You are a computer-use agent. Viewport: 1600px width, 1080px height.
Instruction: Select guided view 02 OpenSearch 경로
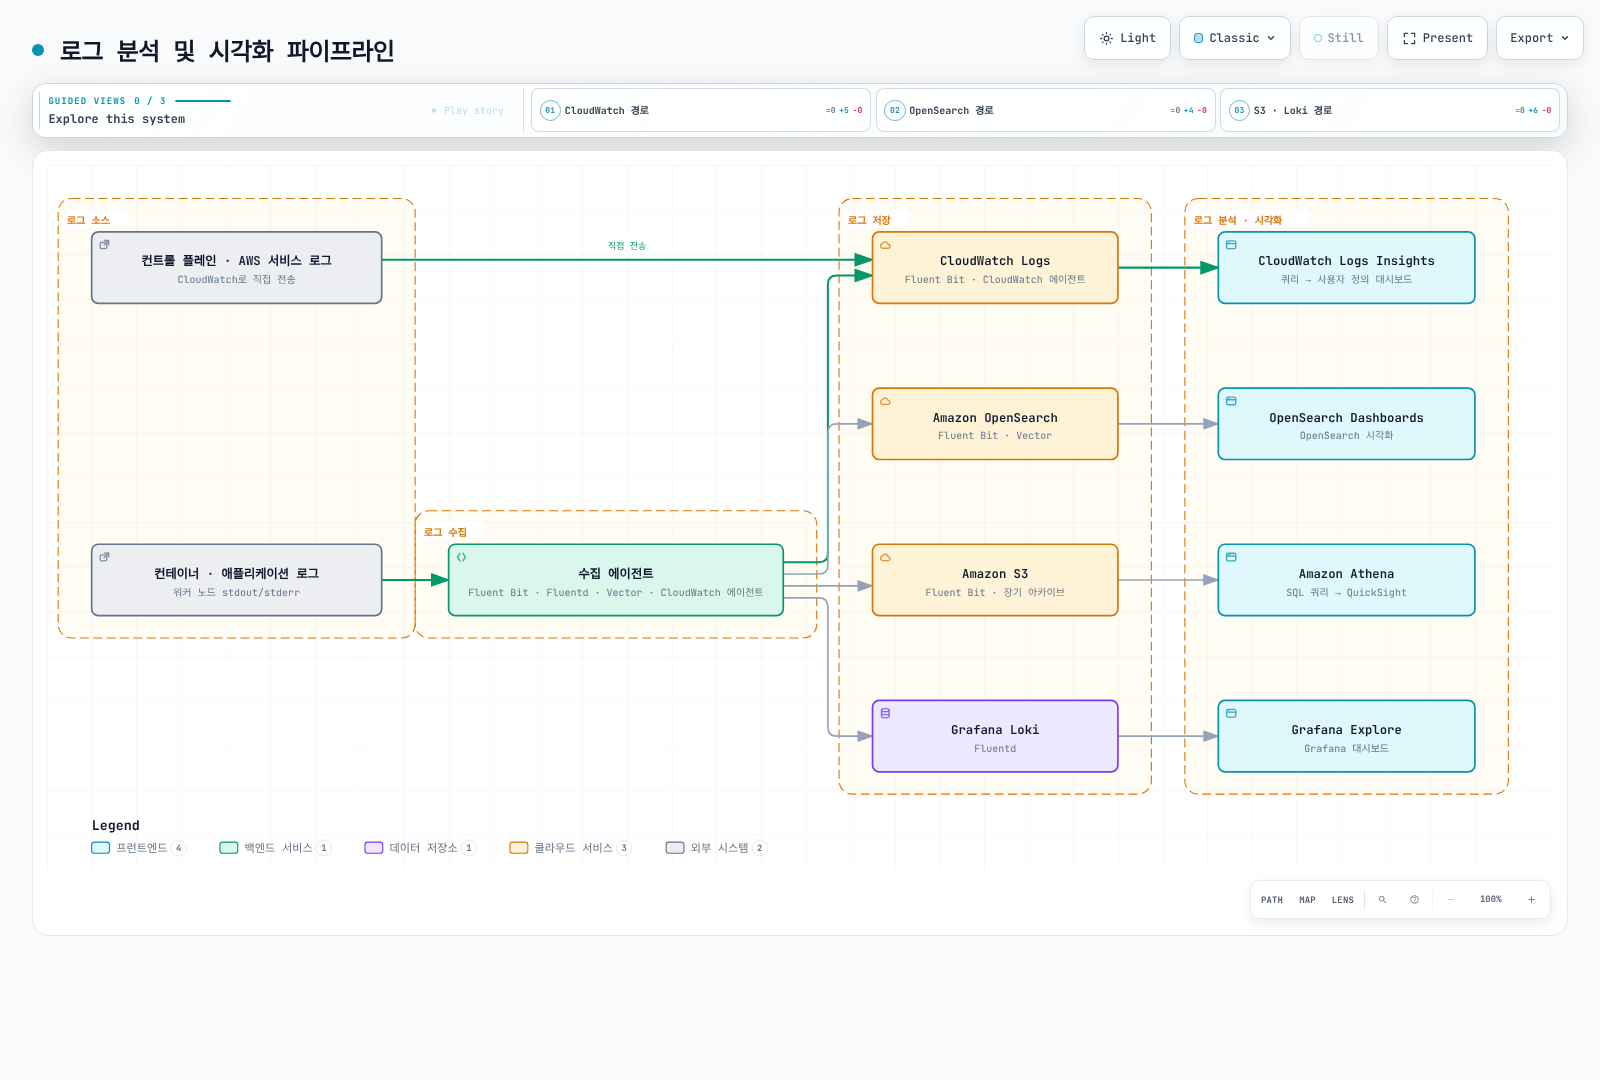(x=1045, y=110)
